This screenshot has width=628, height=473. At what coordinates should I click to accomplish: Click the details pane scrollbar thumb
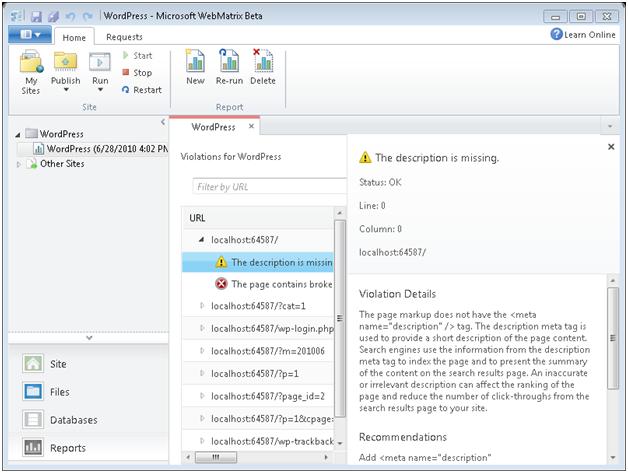[x=613, y=338]
